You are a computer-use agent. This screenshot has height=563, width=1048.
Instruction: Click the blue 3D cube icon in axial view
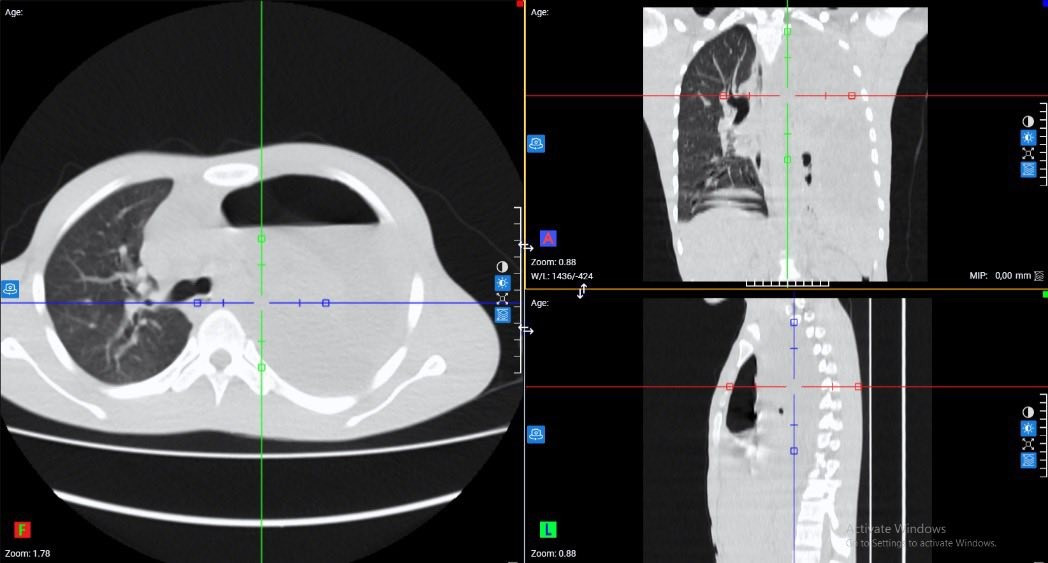pos(10,289)
